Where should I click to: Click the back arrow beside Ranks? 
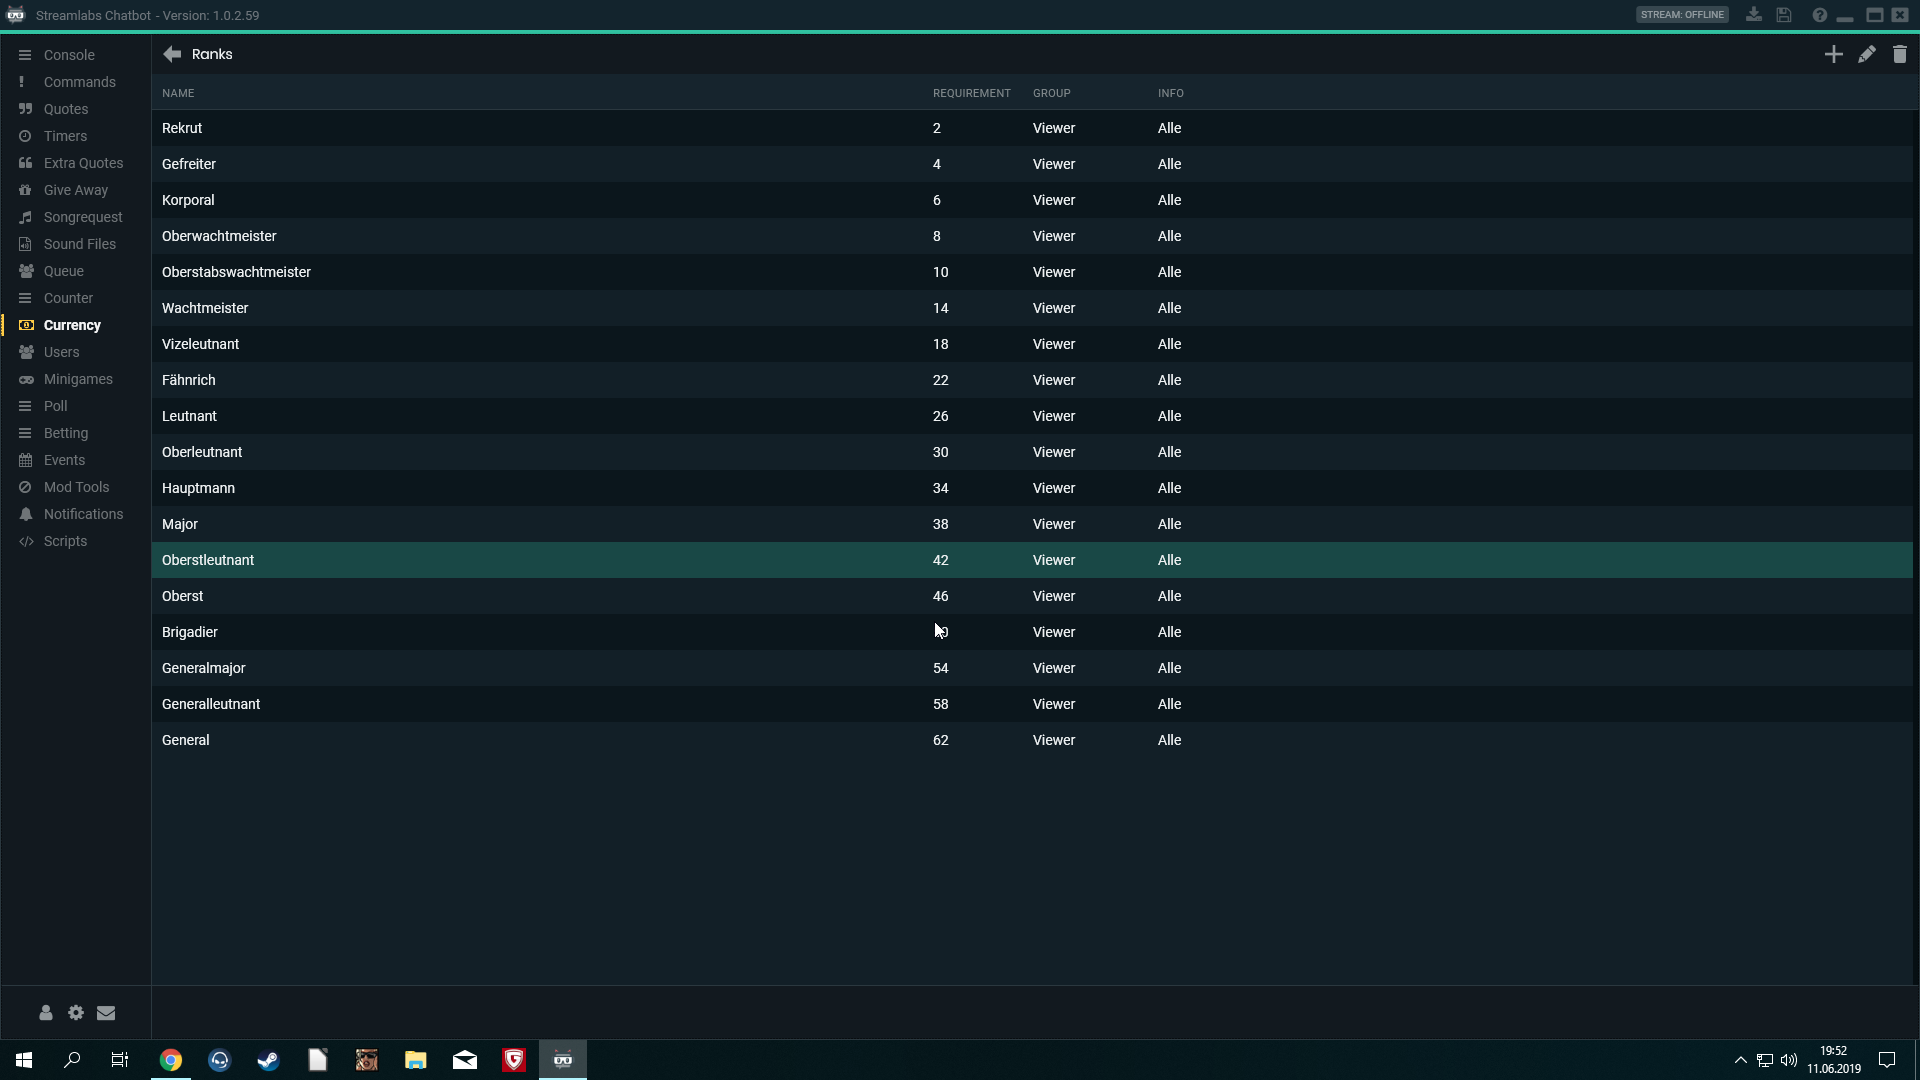point(172,54)
